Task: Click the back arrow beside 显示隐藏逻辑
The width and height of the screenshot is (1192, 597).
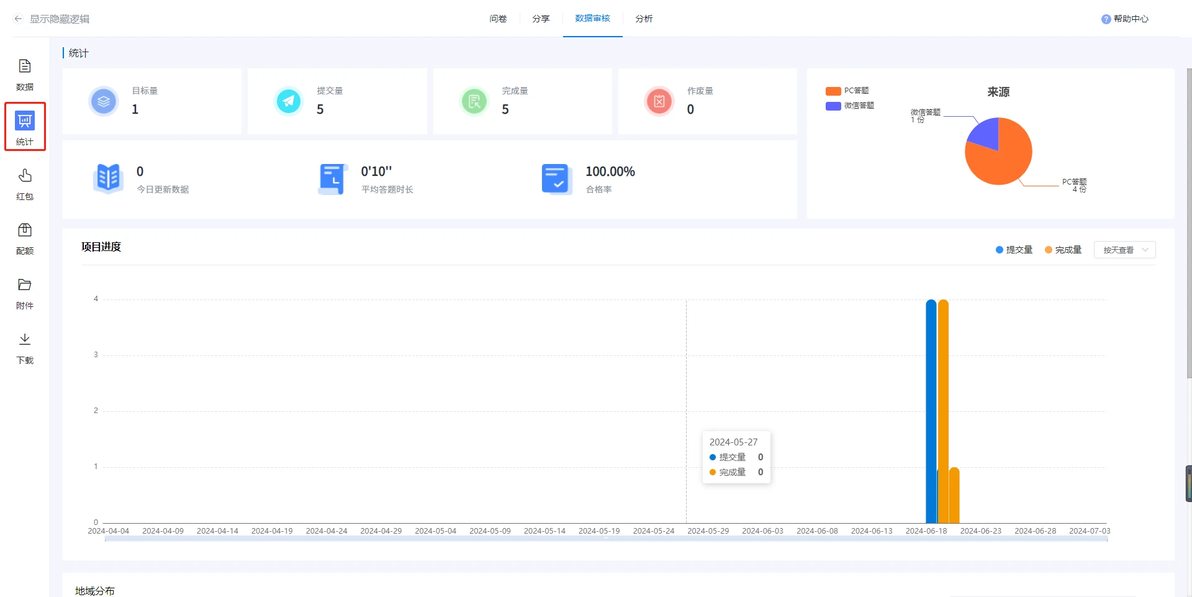Action: click(17, 18)
